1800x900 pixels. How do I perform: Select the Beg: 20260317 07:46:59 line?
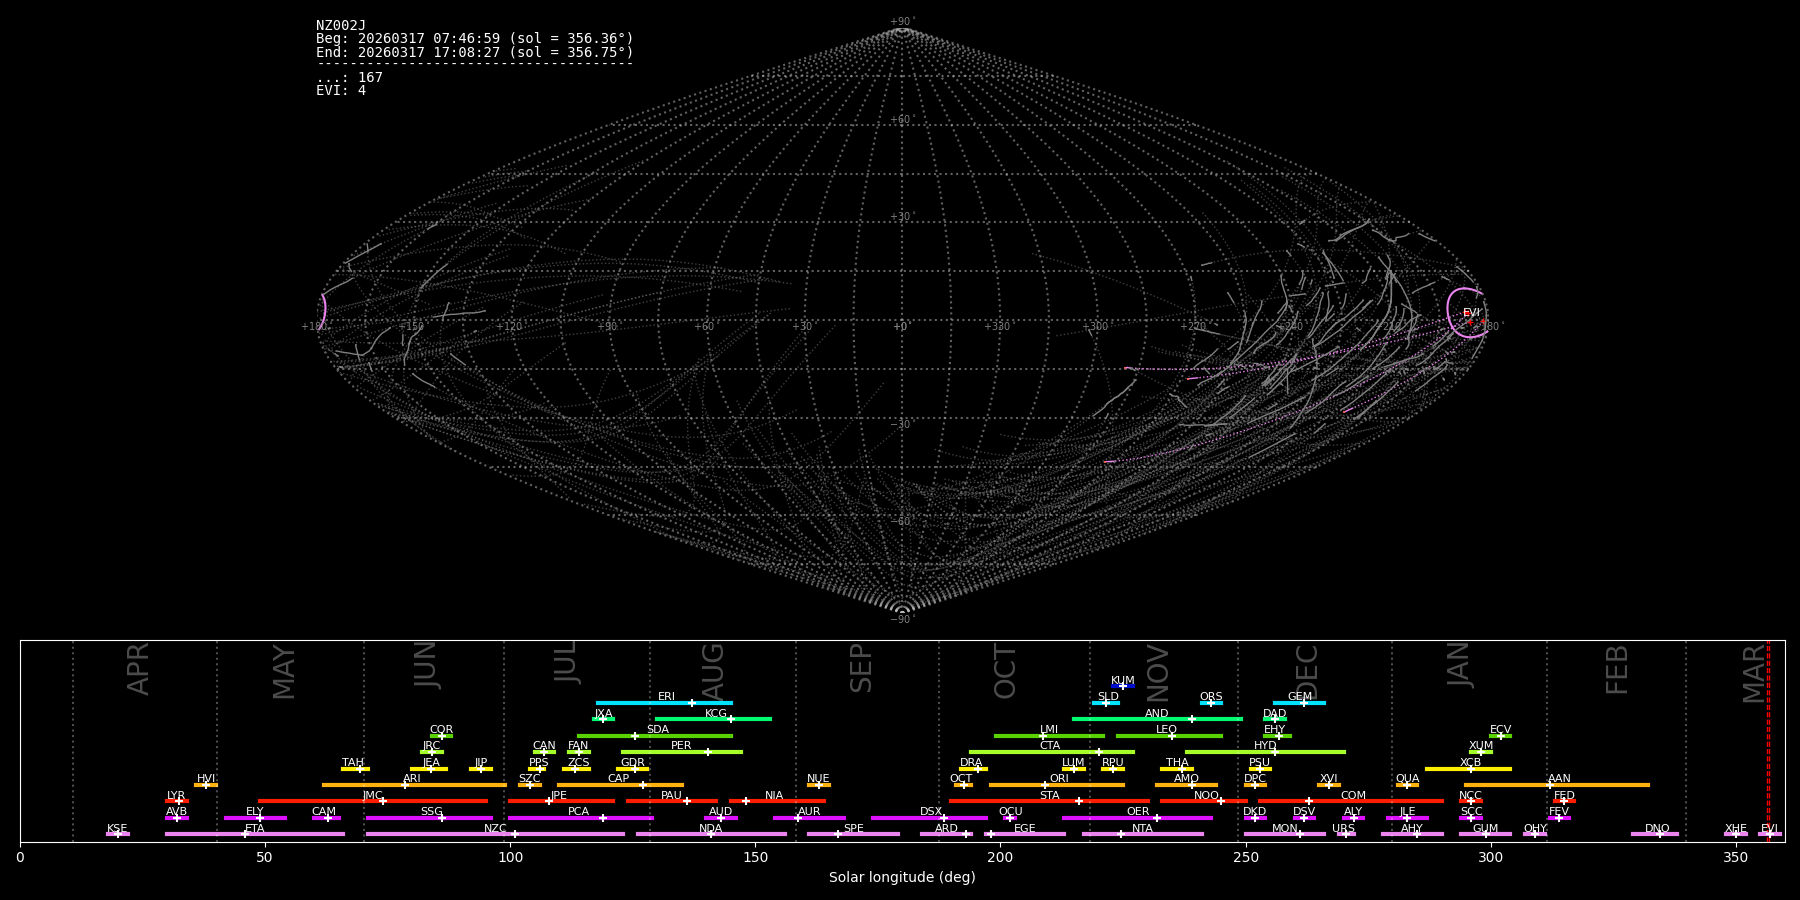(x=475, y=39)
